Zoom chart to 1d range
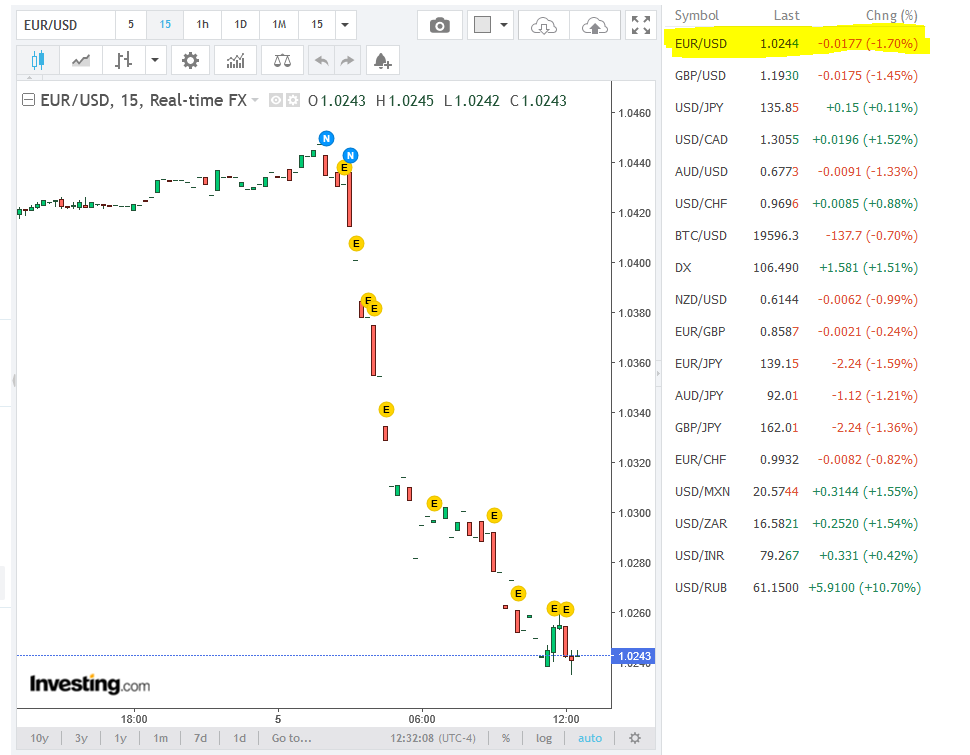Screen dimensions: 970x755 tap(239, 738)
